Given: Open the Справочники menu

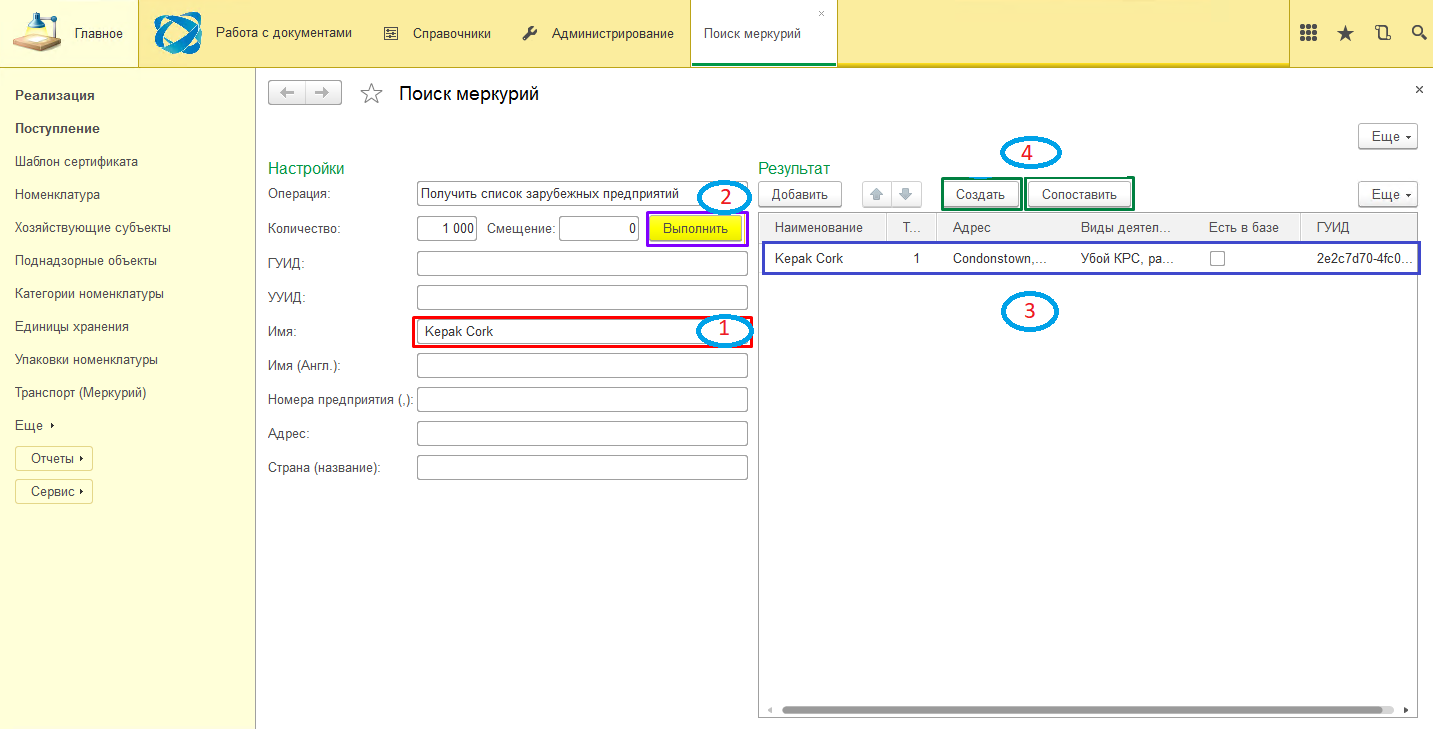Looking at the screenshot, I should [438, 33].
